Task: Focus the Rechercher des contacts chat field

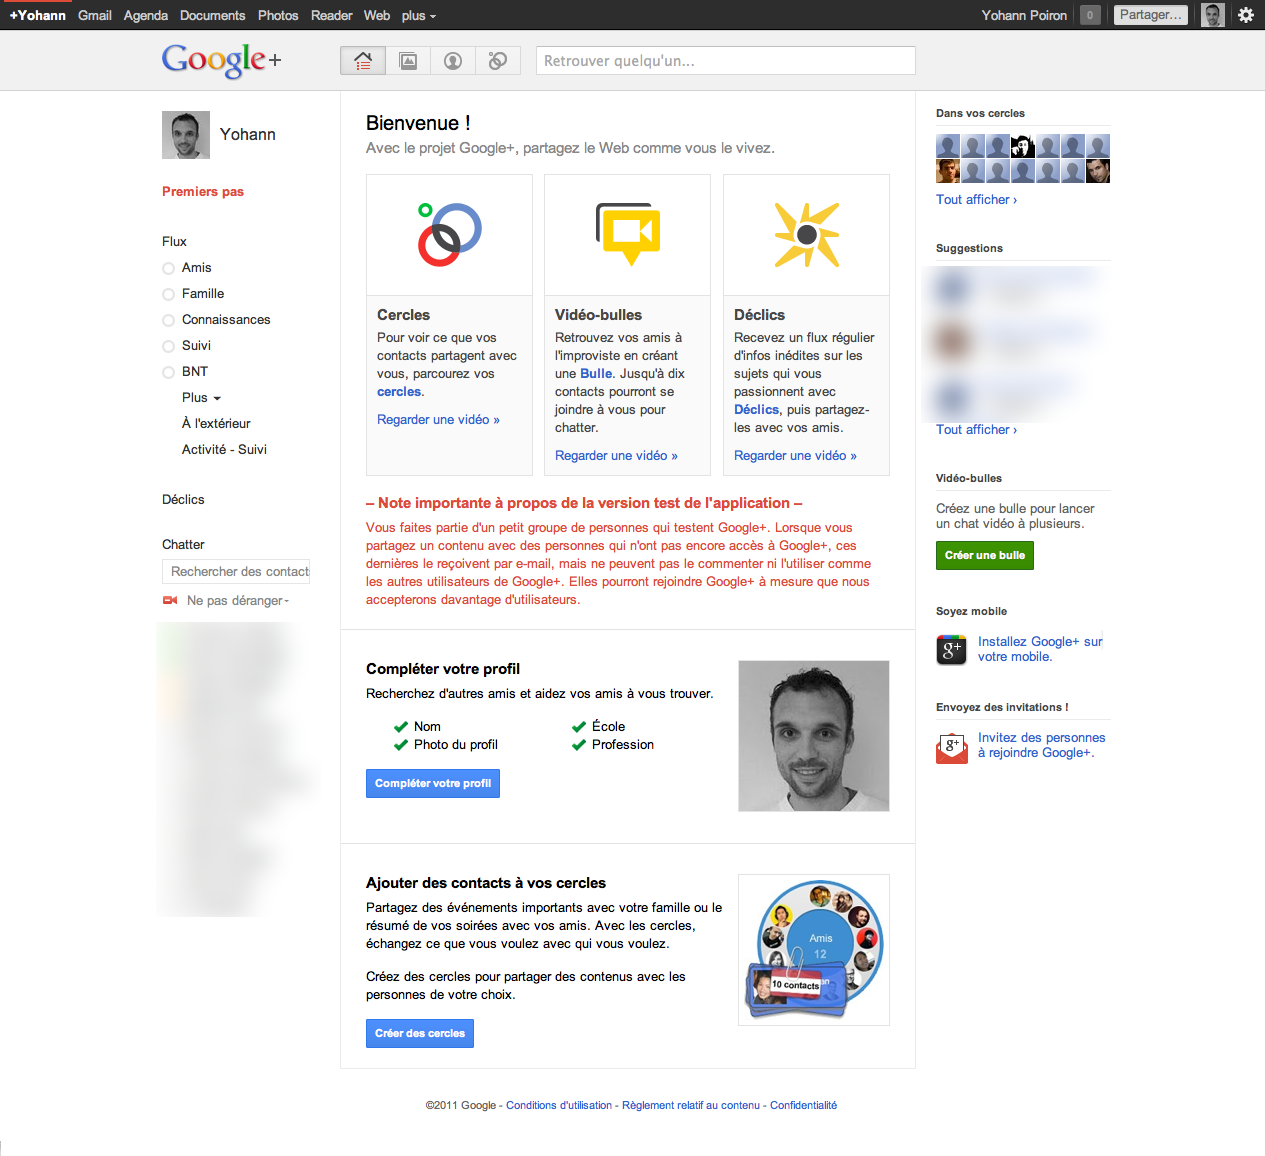Action: pyautogui.click(x=236, y=572)
